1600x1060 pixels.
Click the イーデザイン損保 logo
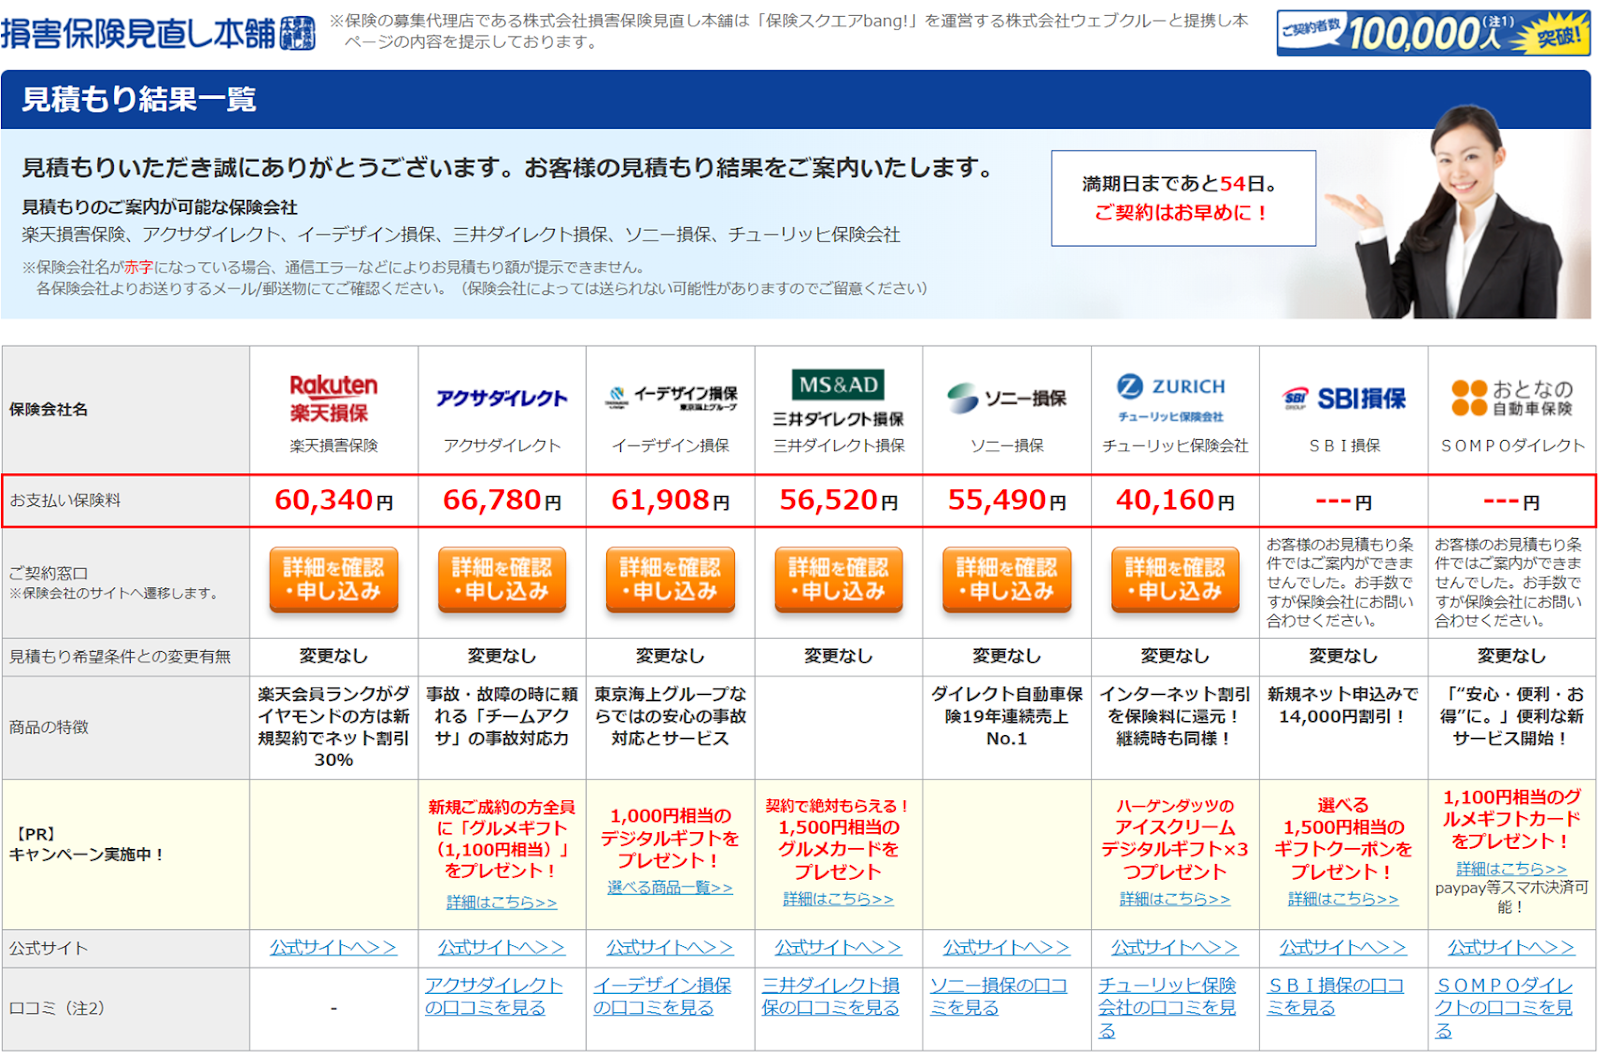pyautogui.click(x=671, y=398)
